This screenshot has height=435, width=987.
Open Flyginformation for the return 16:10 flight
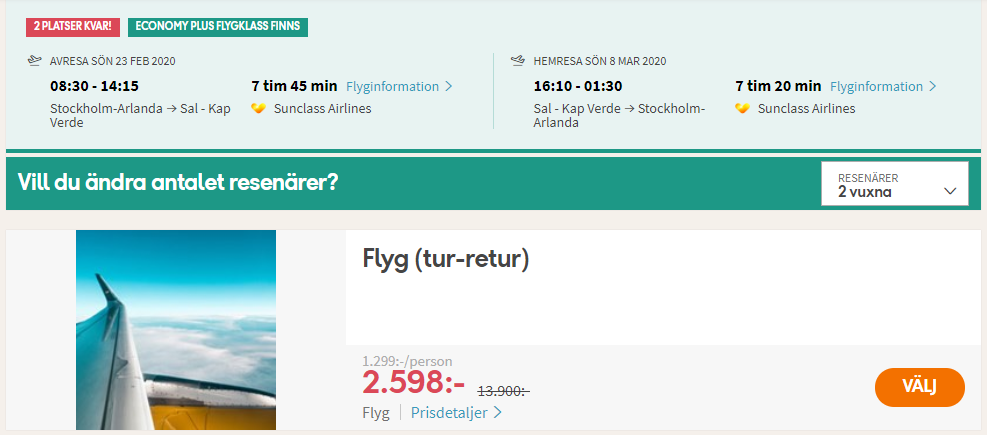pos(876,86)
